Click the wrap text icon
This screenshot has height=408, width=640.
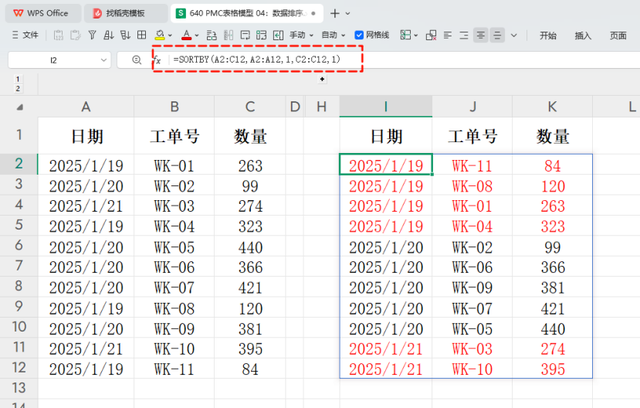[x=245, y=35]
